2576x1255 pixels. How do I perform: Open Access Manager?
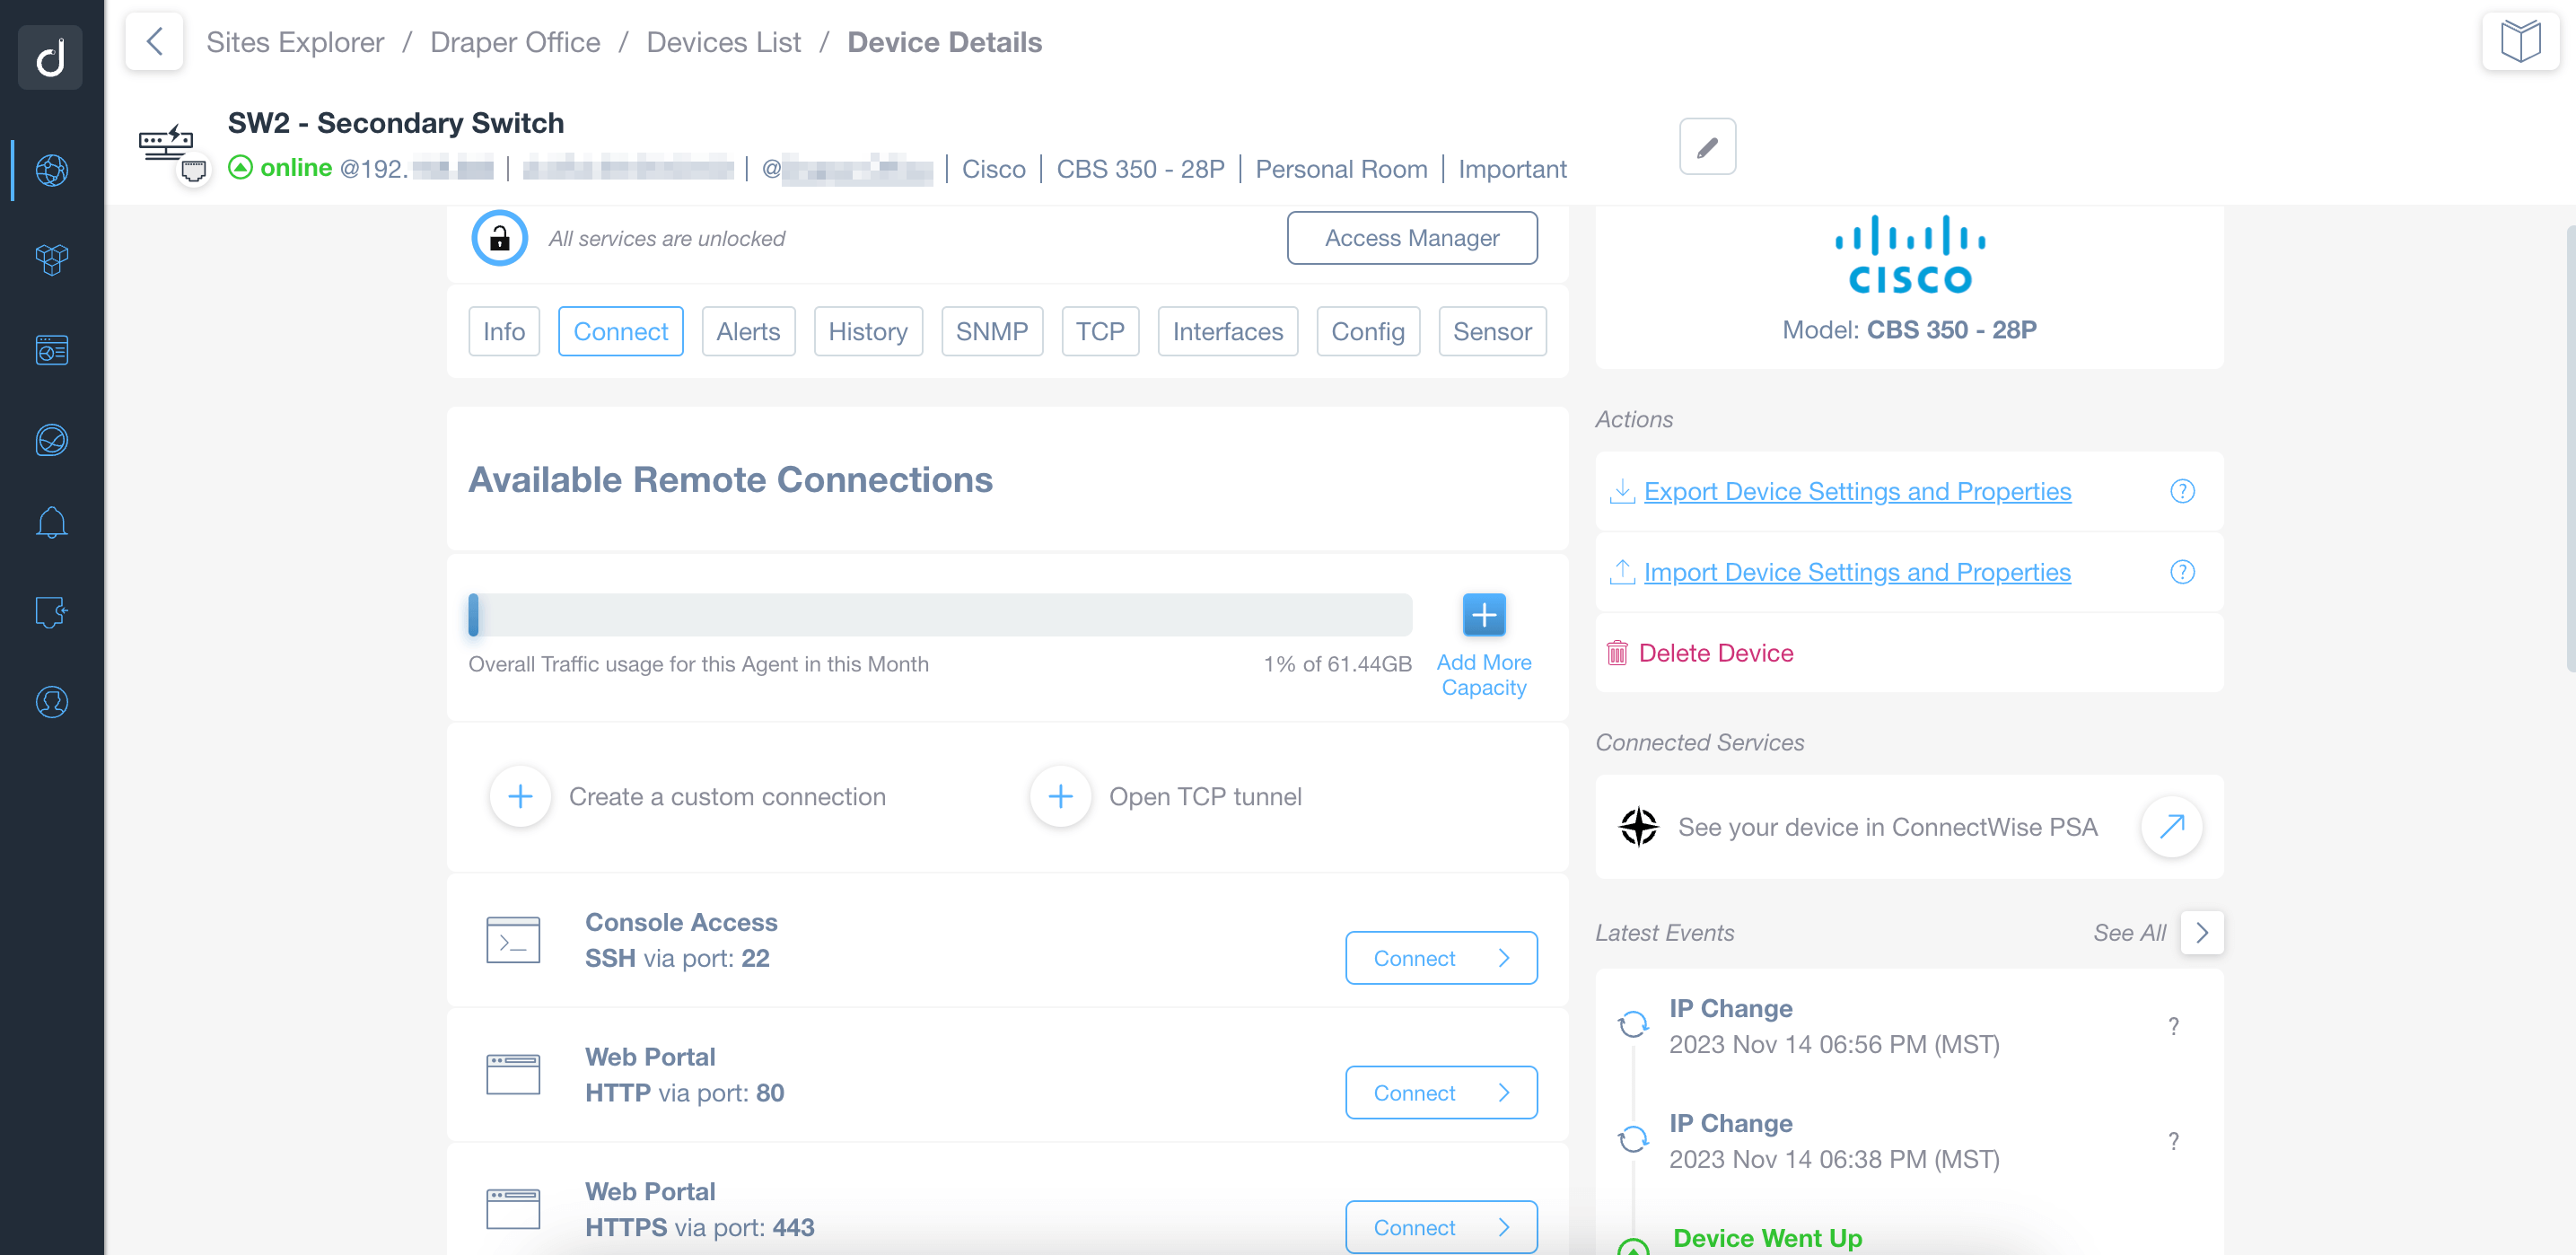click(x=1411, y=238)
